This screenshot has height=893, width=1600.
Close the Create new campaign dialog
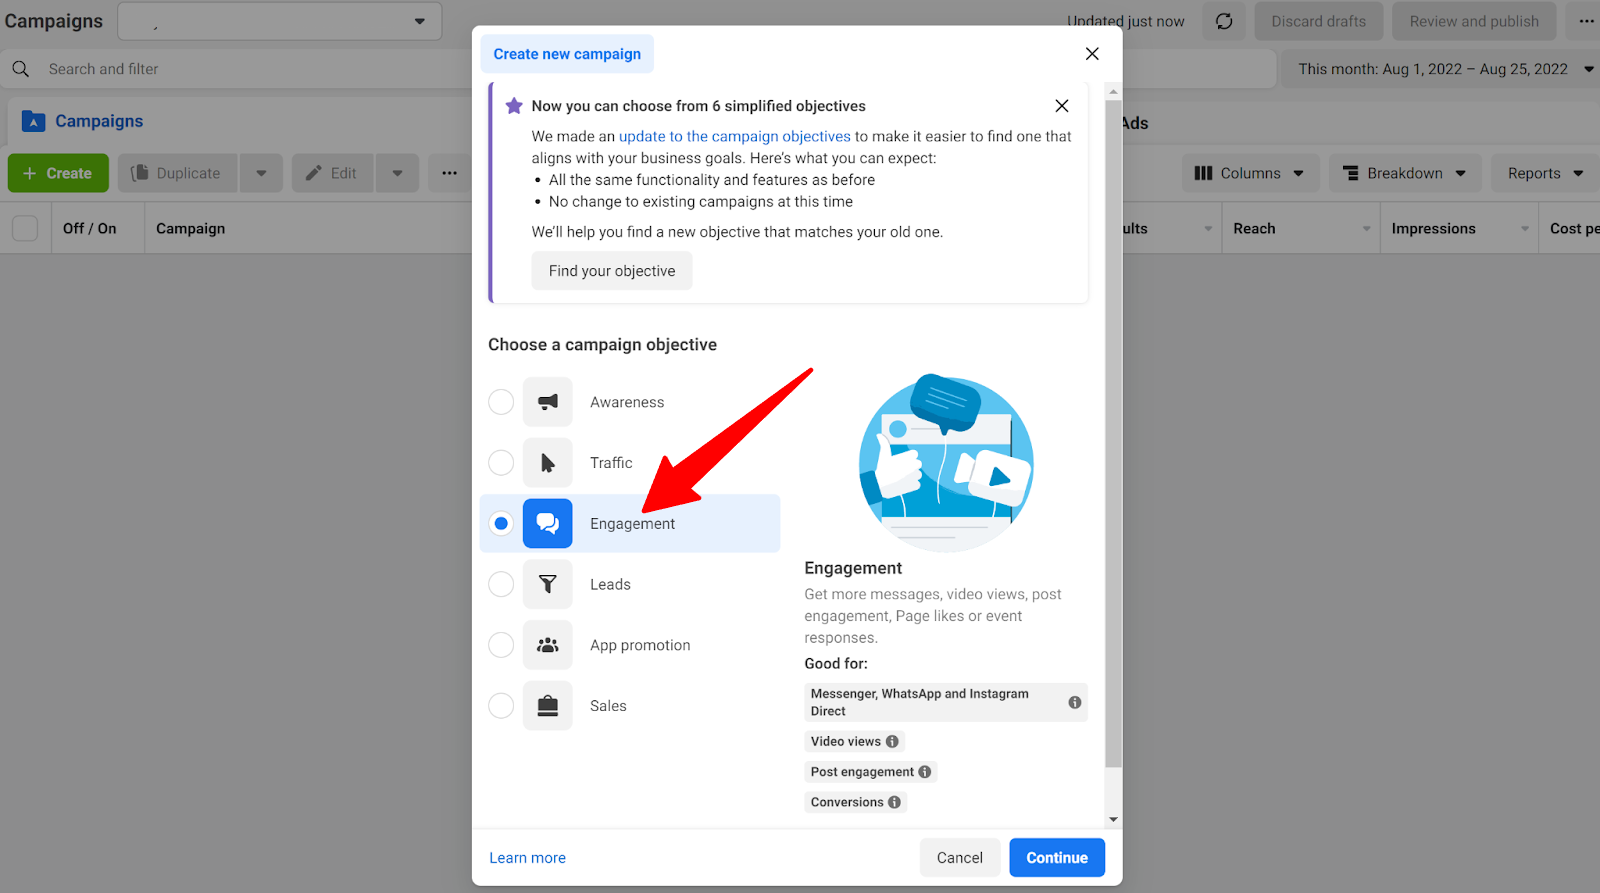[x=1092, y=54]
